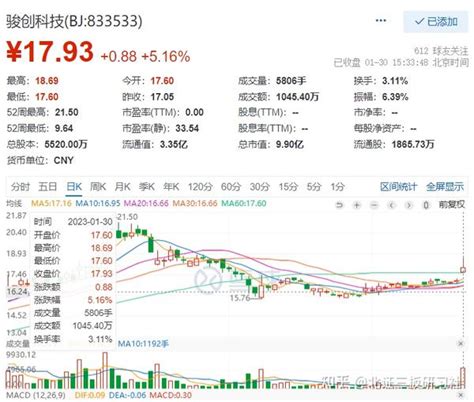Screen dimensions: 474x402
Task: Click the 成交额 value 1045.40万 in header
Action: pos(297,97)
